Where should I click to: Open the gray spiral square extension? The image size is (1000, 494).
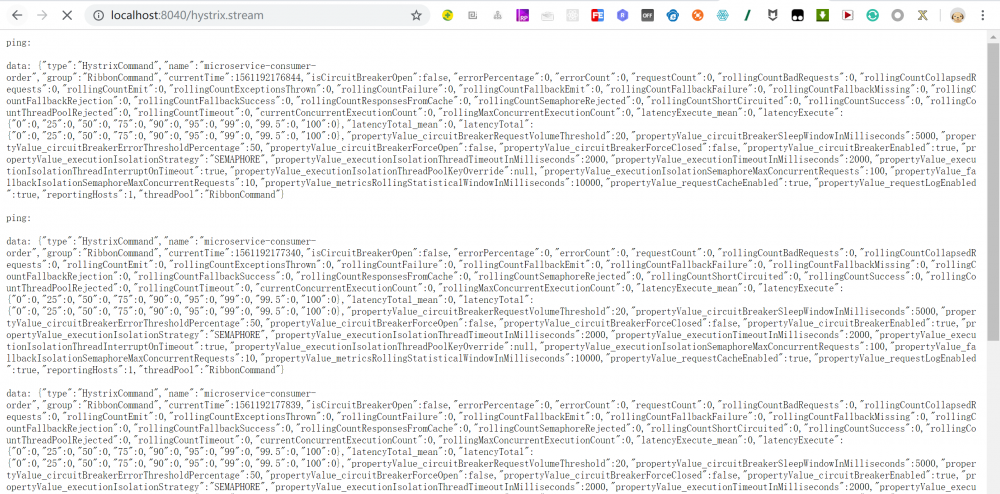click(x=473, y=15)
